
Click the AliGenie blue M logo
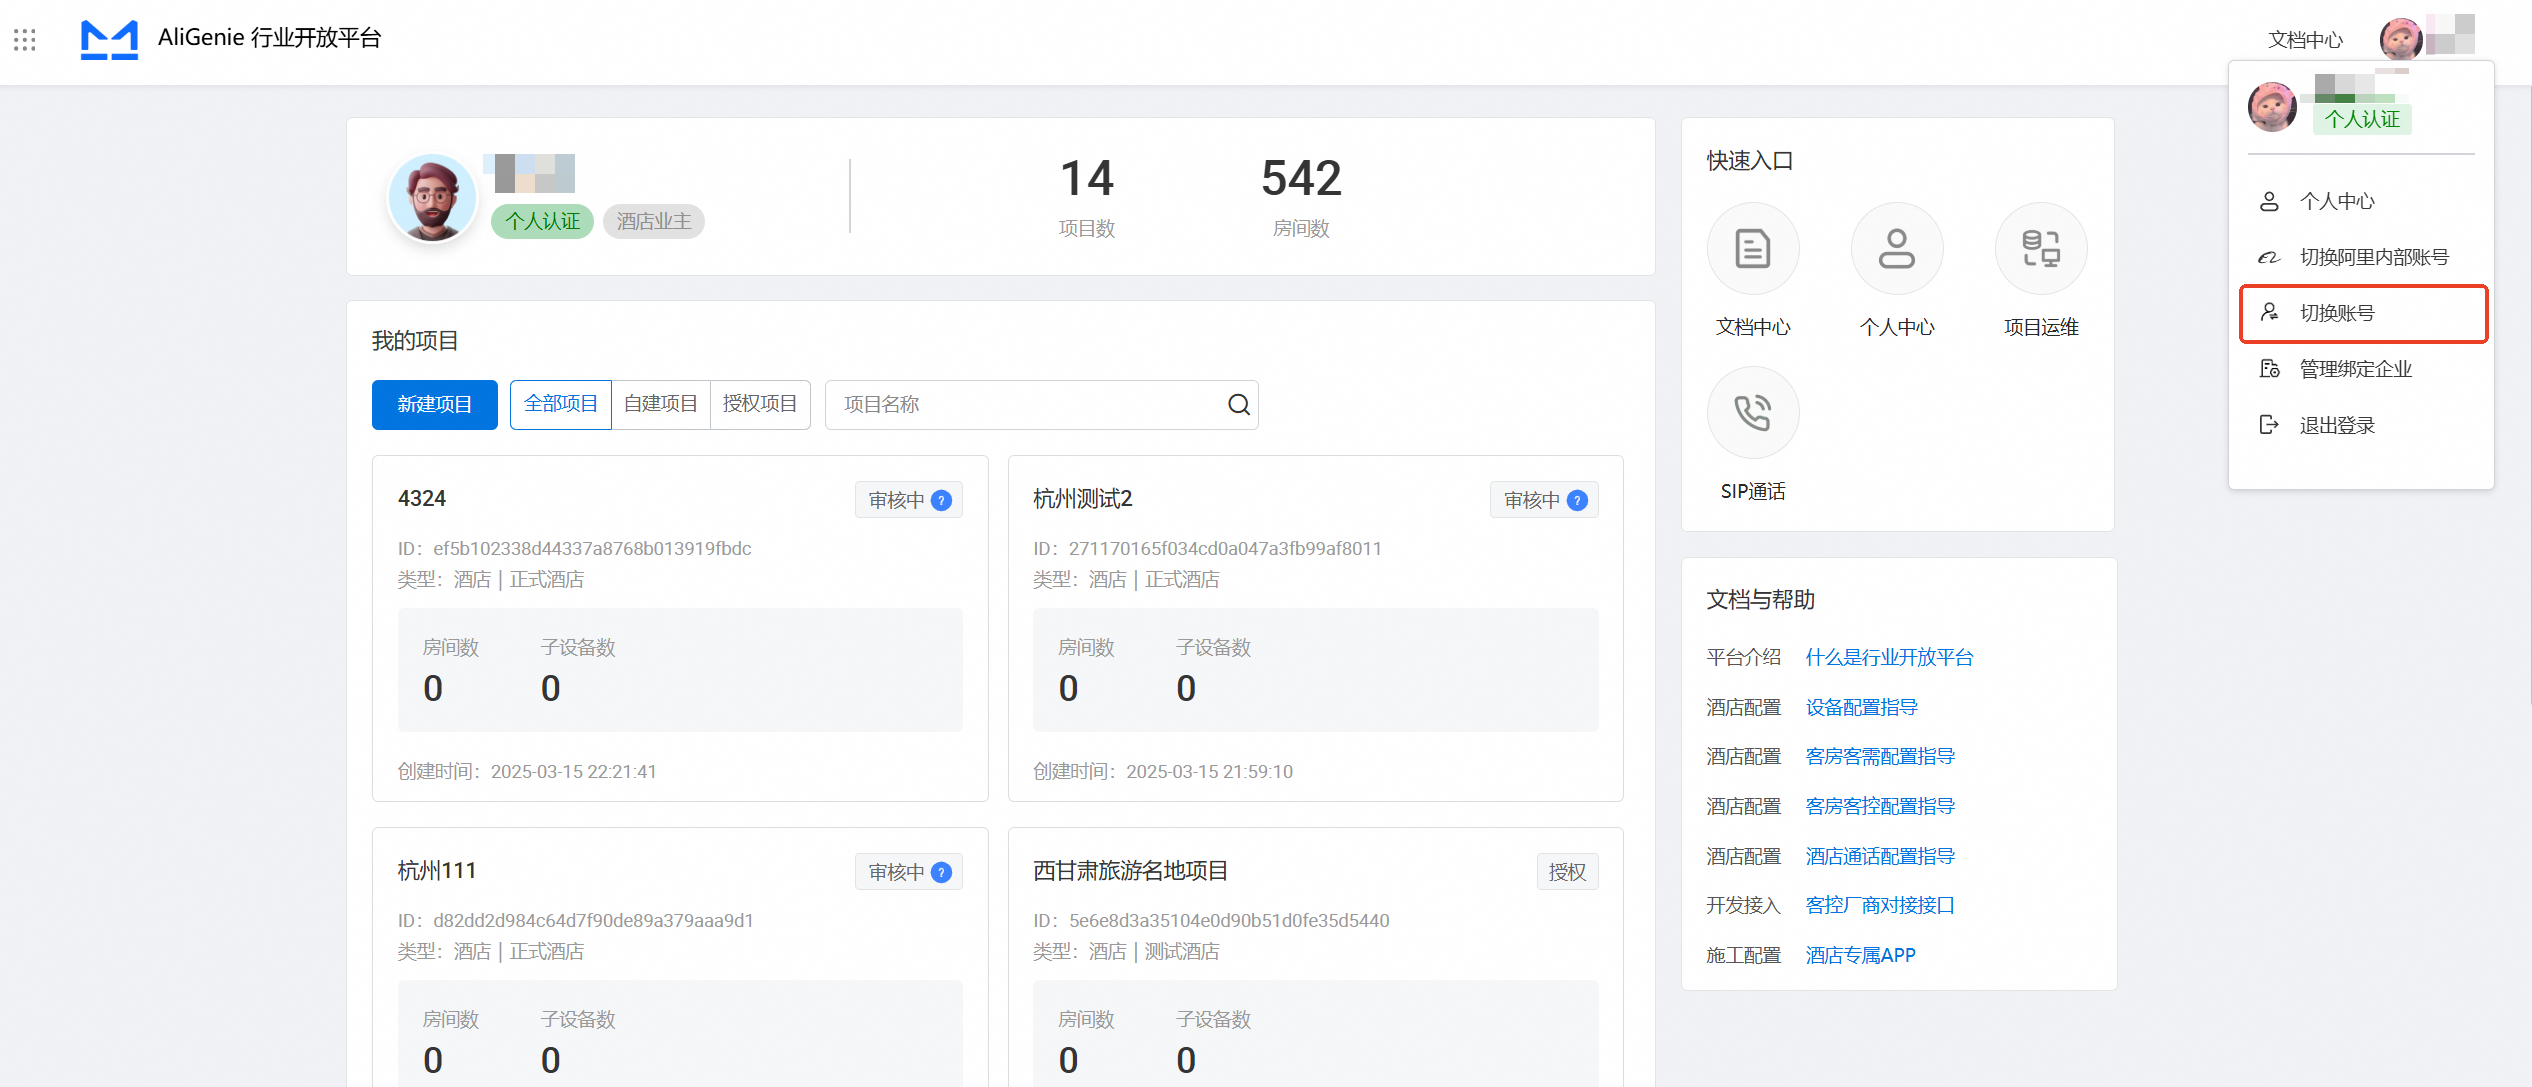(109, 40)
